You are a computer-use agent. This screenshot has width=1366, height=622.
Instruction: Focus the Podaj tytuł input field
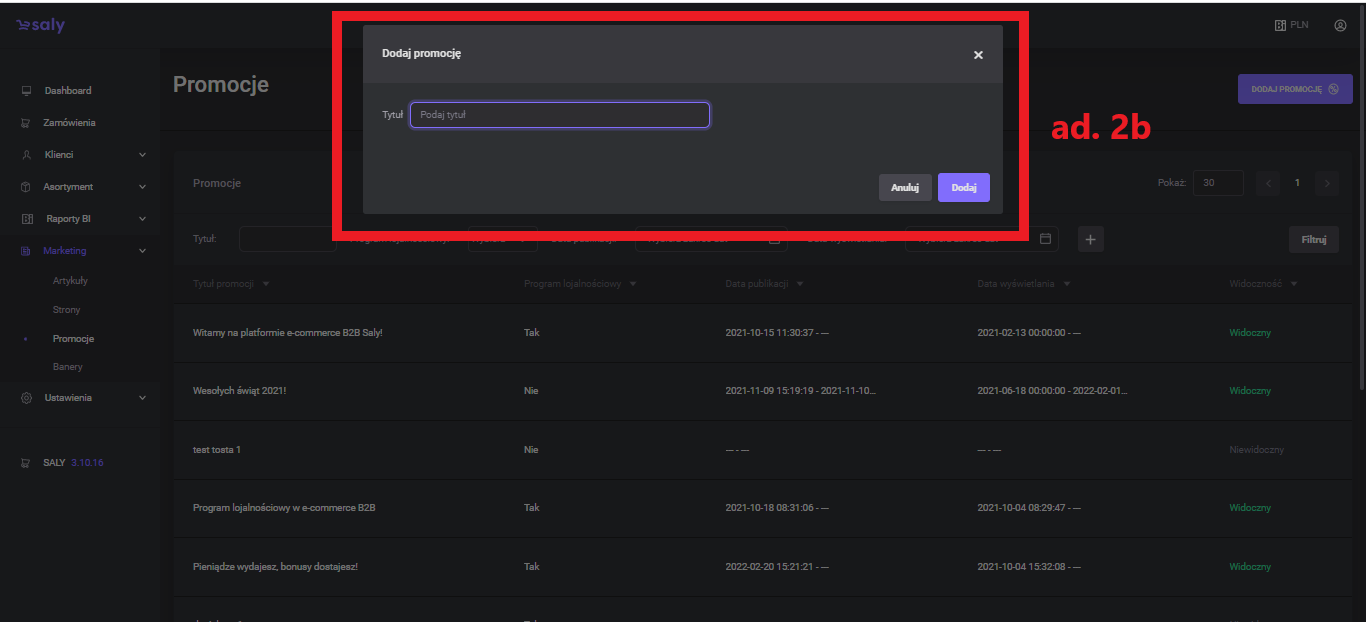coord(559,115)
